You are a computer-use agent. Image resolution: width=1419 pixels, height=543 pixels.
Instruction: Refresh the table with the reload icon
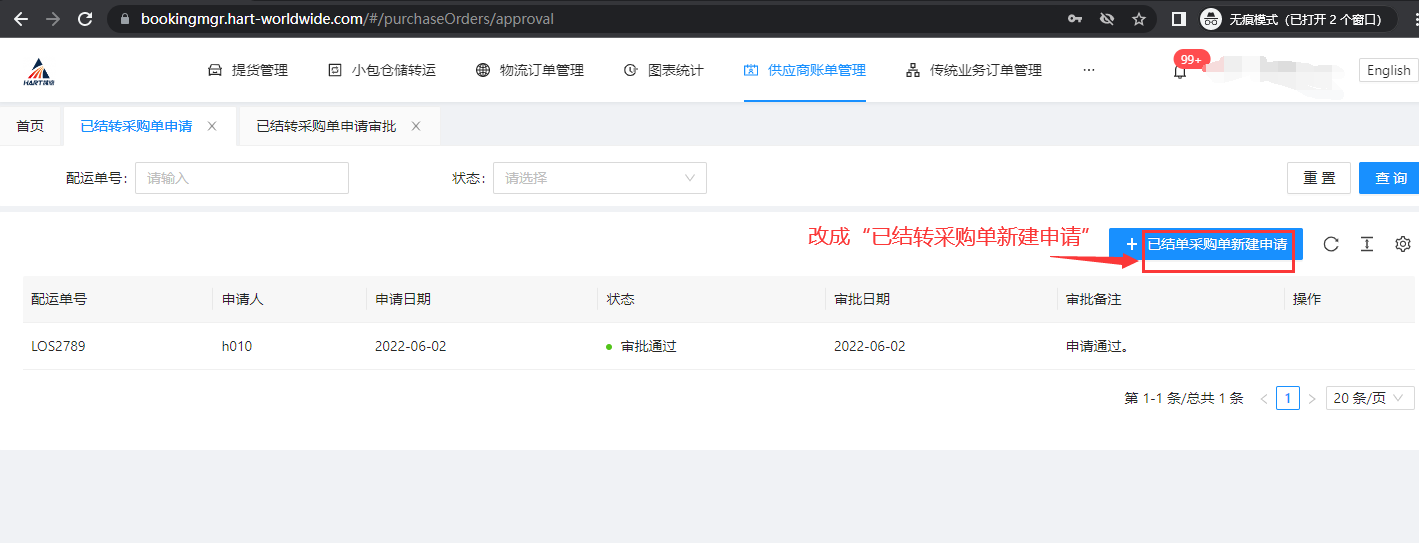(x=1331, y=244)
